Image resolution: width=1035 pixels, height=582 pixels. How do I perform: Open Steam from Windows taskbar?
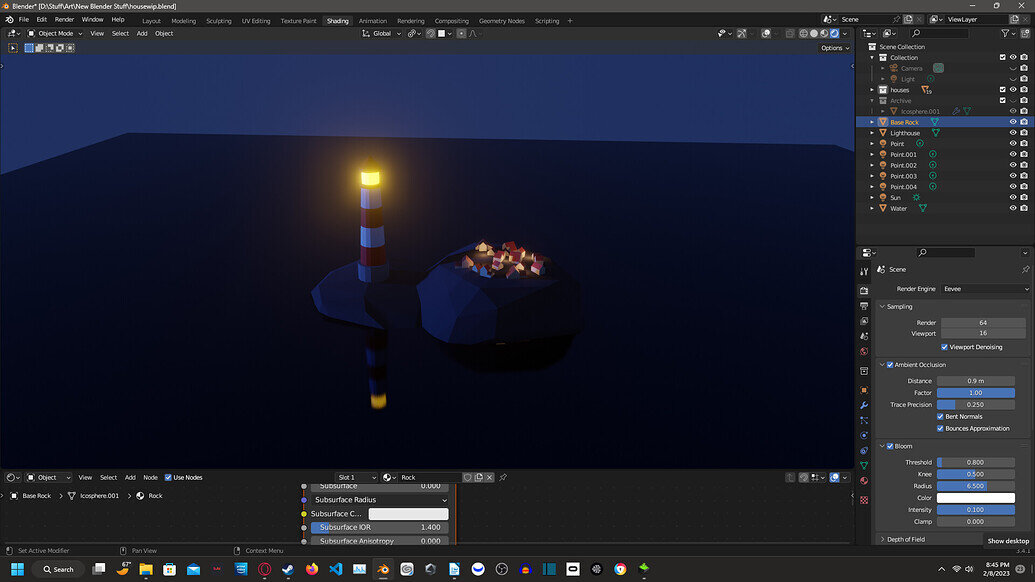coord(288,569)
